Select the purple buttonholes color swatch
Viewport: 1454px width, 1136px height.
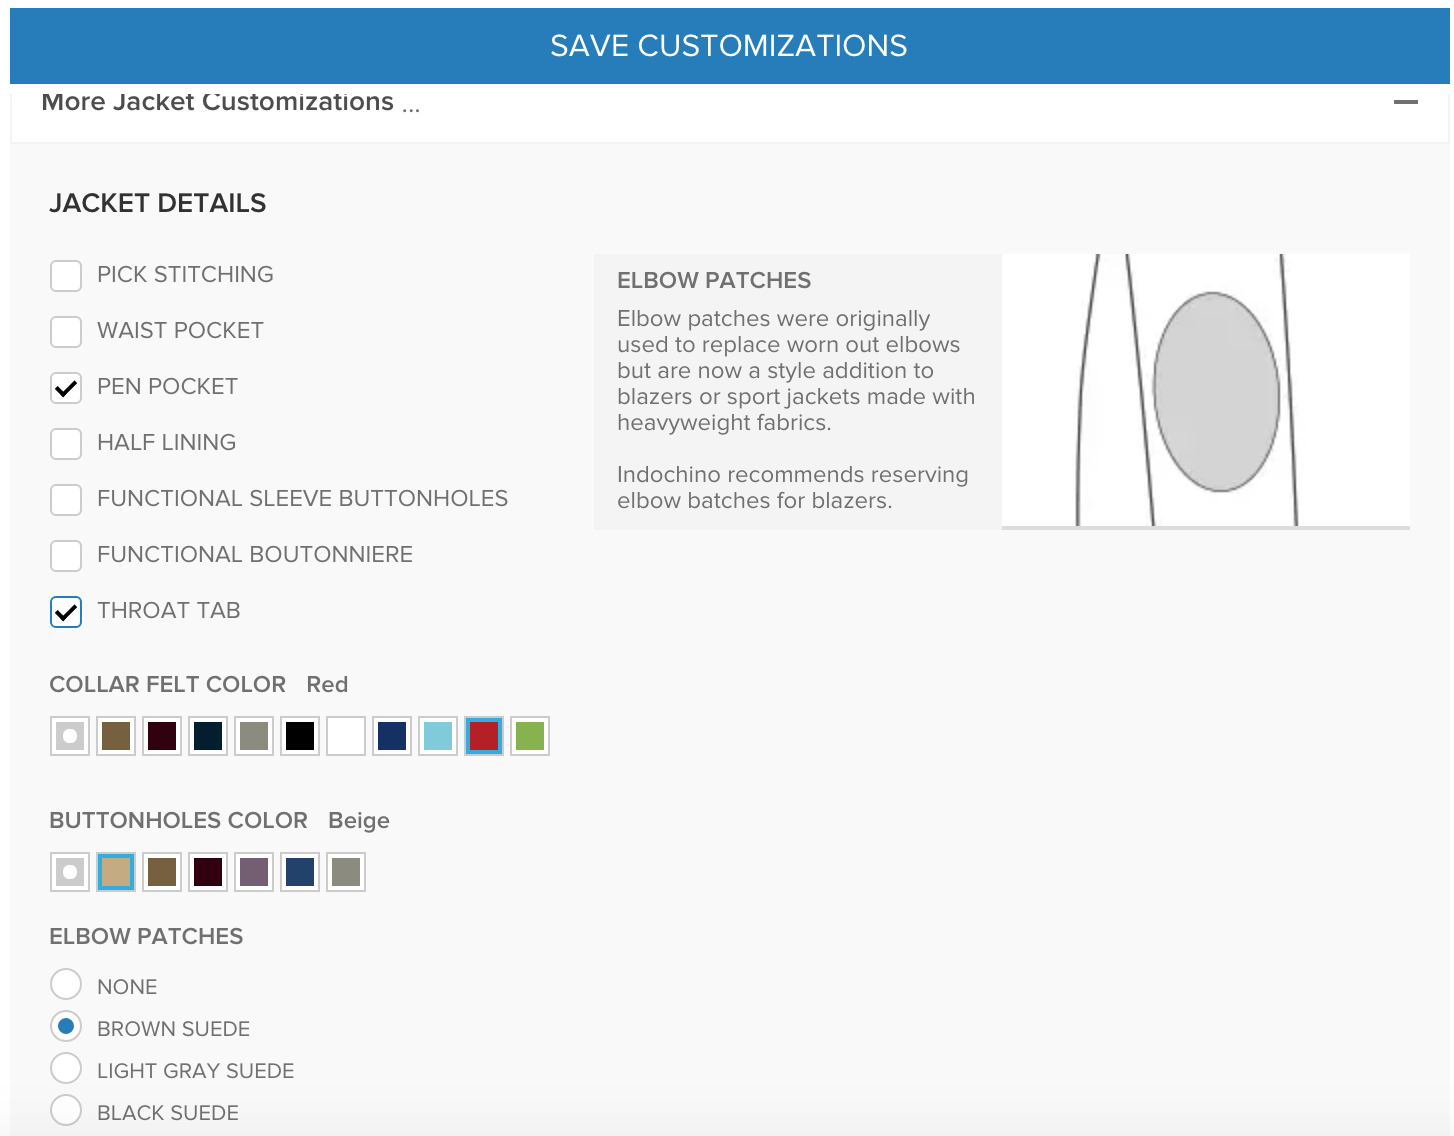tap(254, 872)
